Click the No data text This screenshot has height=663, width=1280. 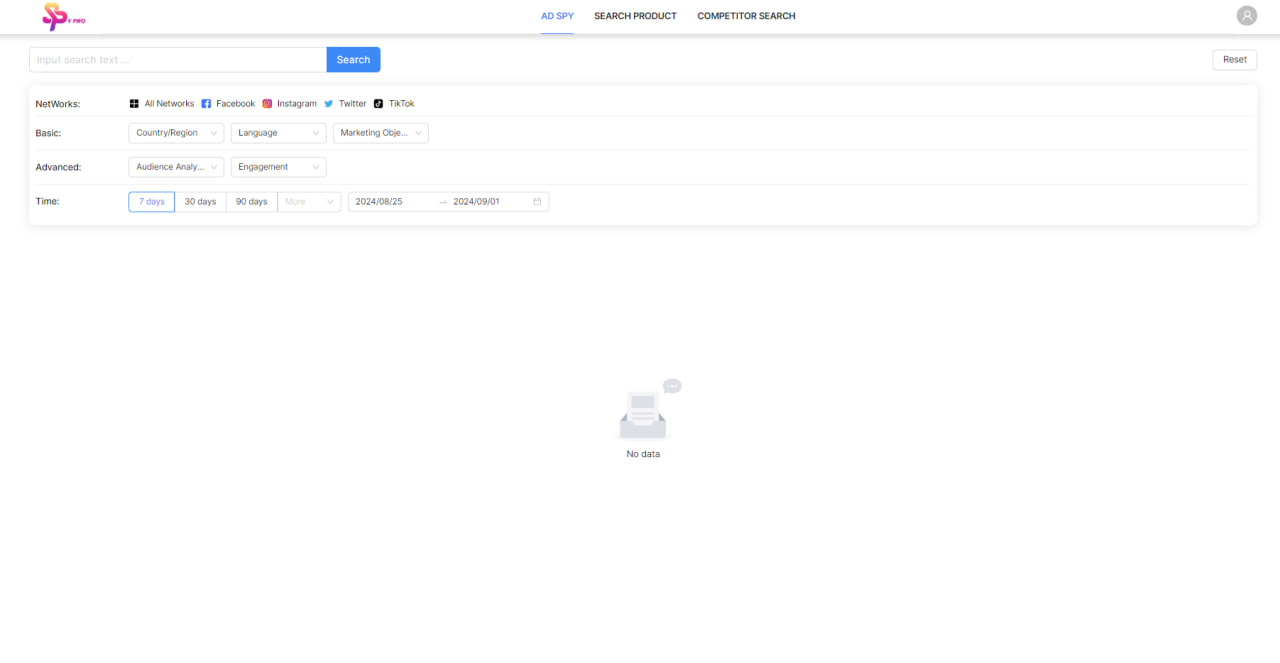click(x=643, y=454)
